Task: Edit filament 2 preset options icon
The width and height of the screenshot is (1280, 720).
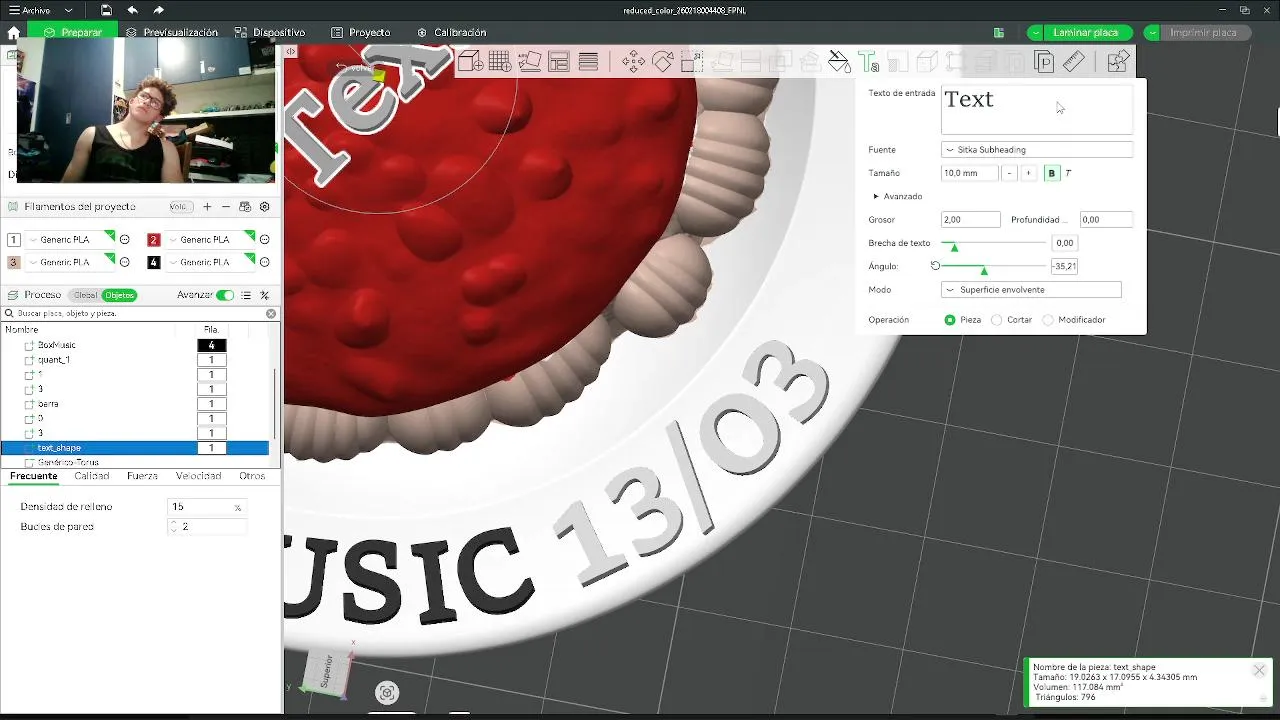Action: [x=265, y=240]
